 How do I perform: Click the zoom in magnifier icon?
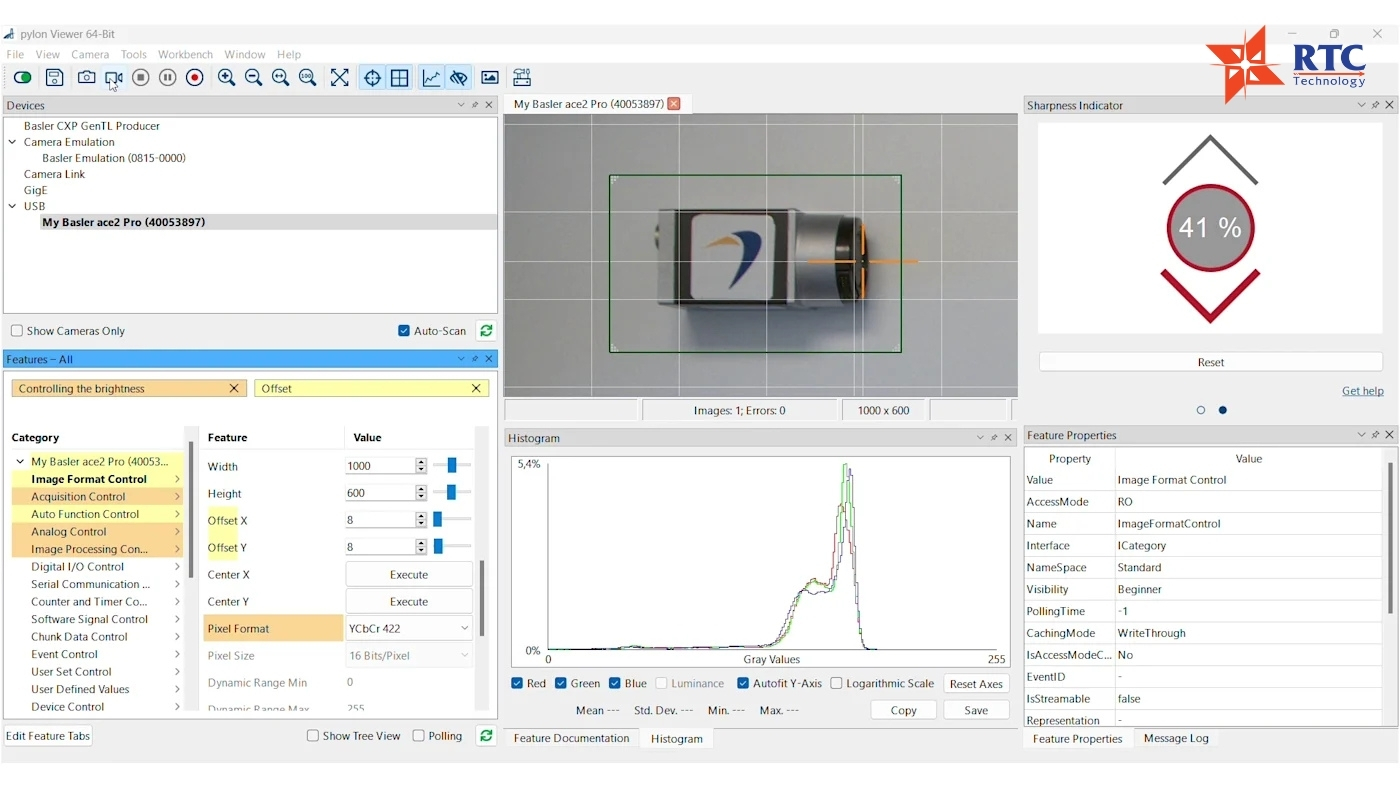pos(227,78)
